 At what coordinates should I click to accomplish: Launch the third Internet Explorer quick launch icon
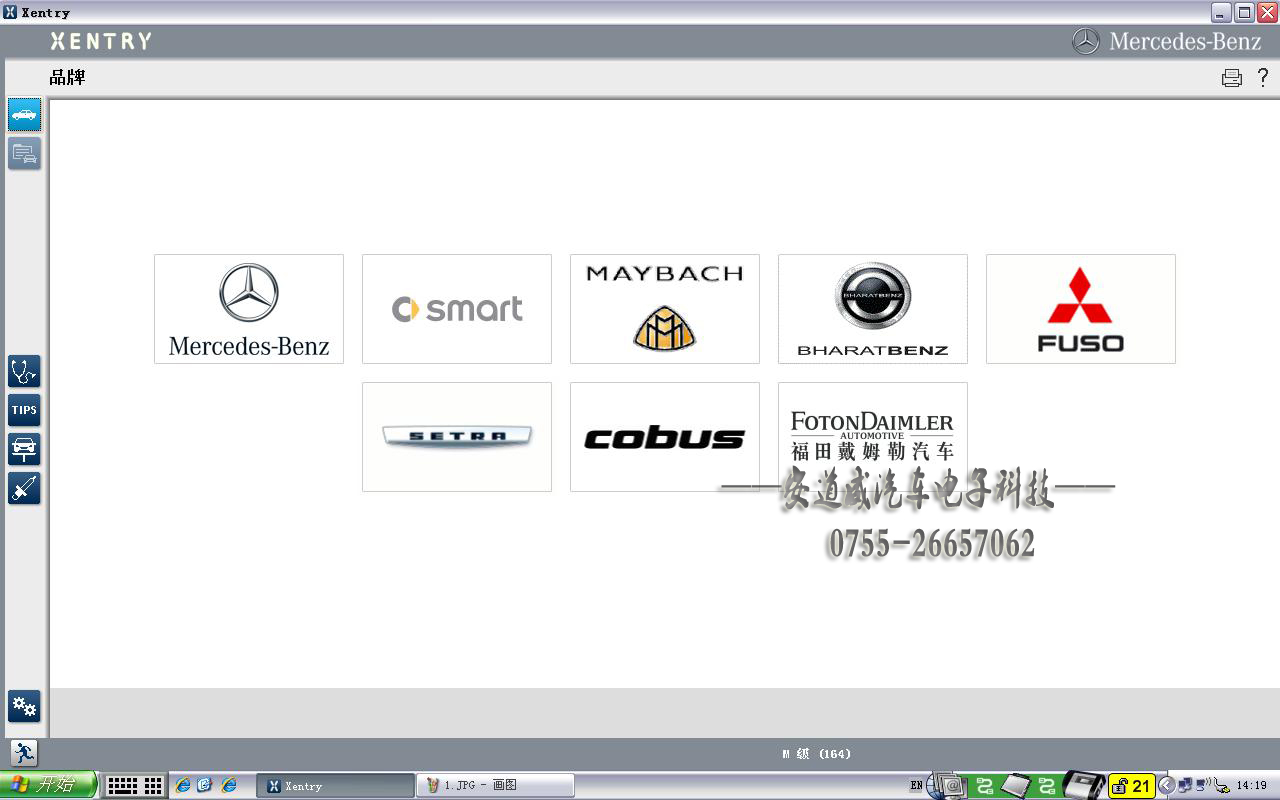(229, 786)
